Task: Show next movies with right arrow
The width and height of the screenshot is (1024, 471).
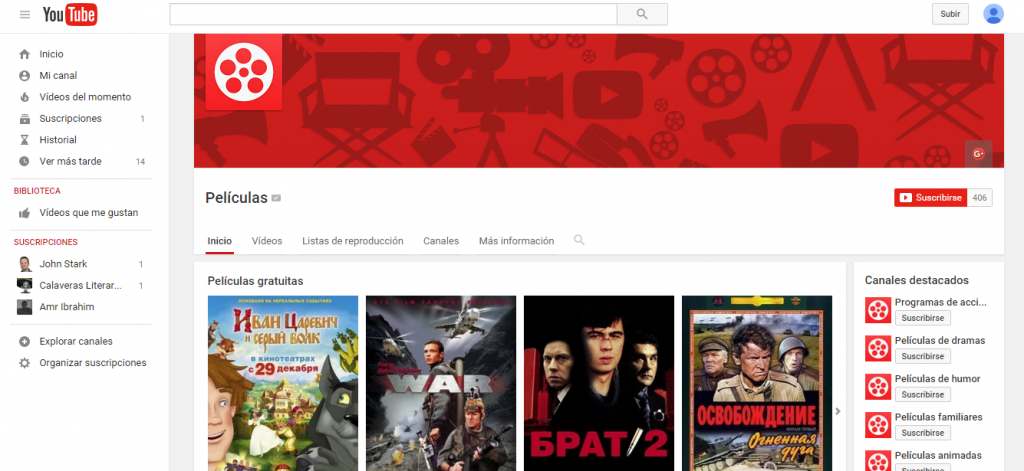Action: [838, 411]
